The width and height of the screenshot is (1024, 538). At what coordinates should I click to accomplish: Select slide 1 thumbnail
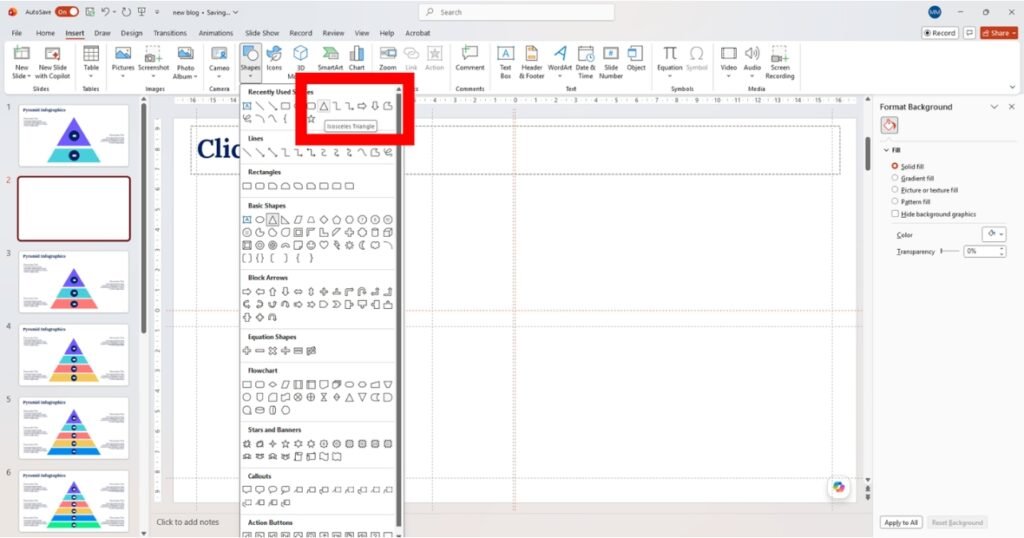click(x=74, y=136)
